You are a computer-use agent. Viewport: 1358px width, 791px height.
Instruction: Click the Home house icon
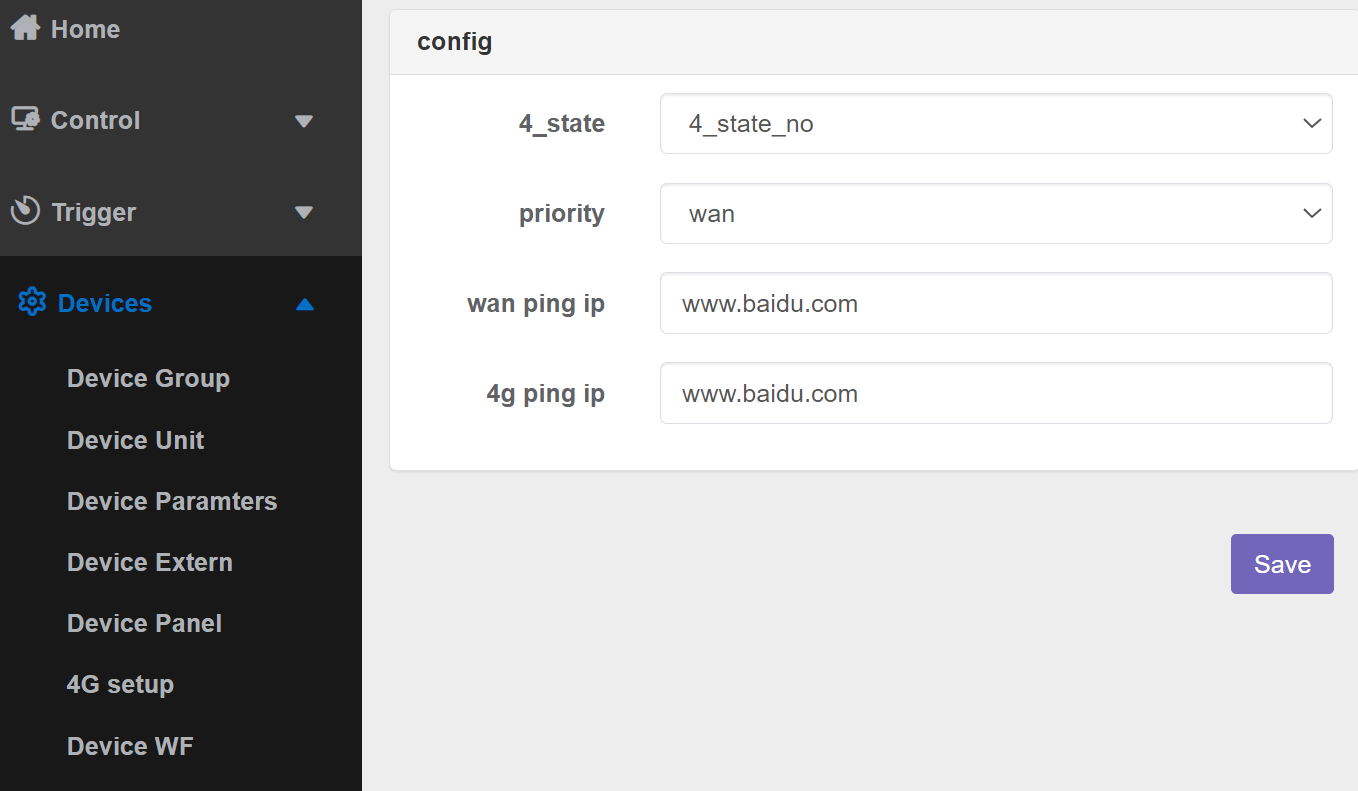tap(25, 28)
